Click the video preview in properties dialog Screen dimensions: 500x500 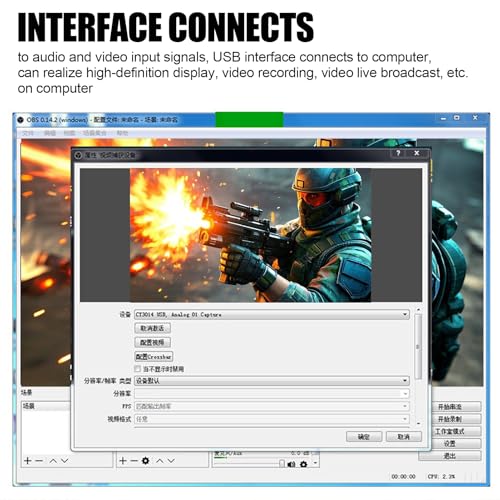pyautogui.click(x=251, y=235)
